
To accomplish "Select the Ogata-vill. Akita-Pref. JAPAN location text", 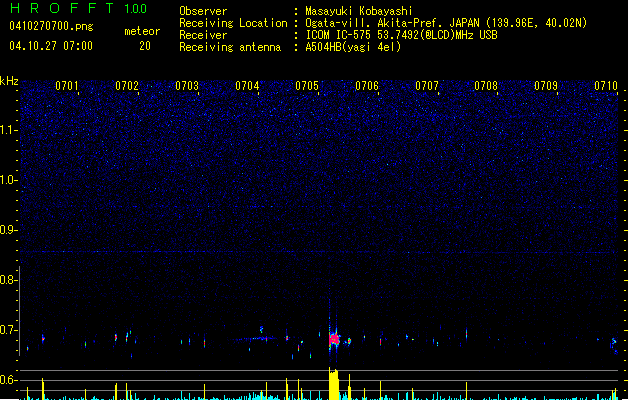I will [446, 23].
